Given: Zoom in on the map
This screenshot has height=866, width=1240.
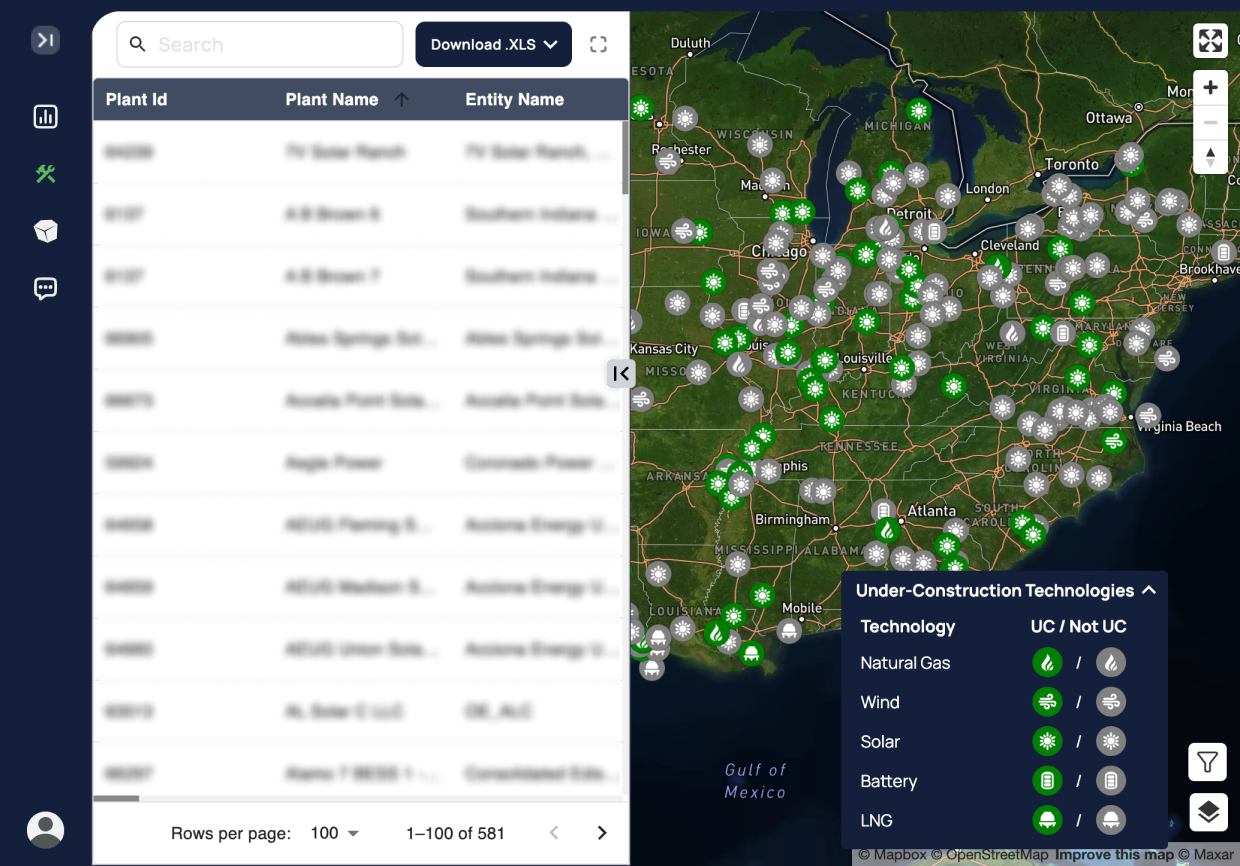Looking at the screenshot, I should coord(1210,88).
